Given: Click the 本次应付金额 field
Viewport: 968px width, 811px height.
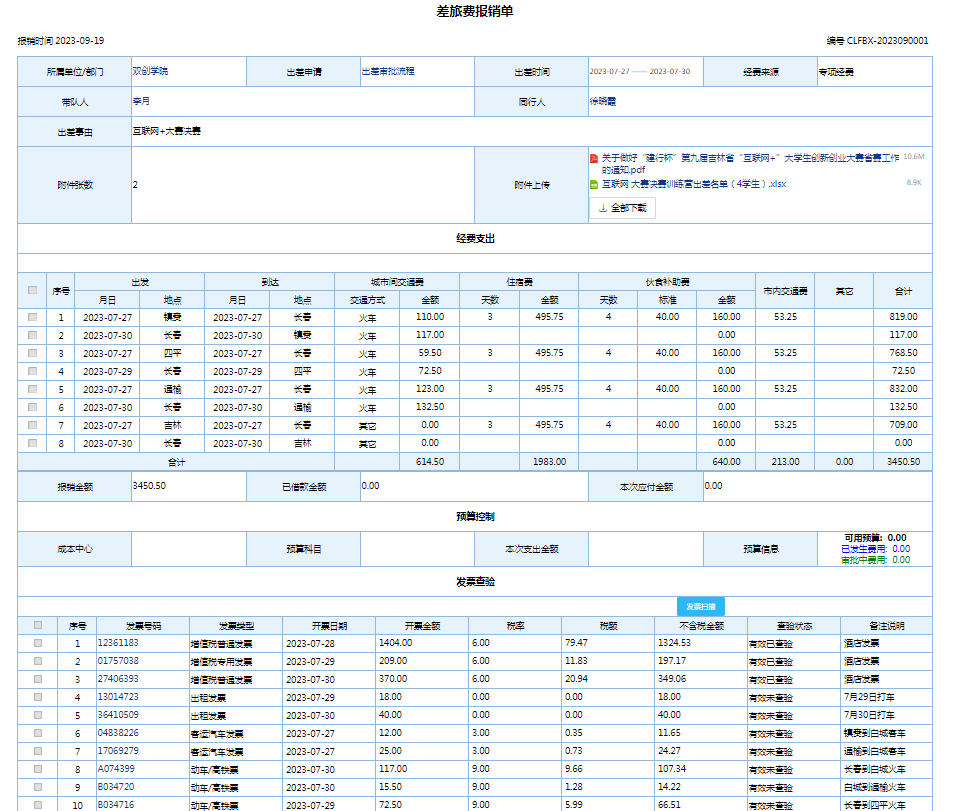Looking at the screenshot, I should [x=817, y=486].
